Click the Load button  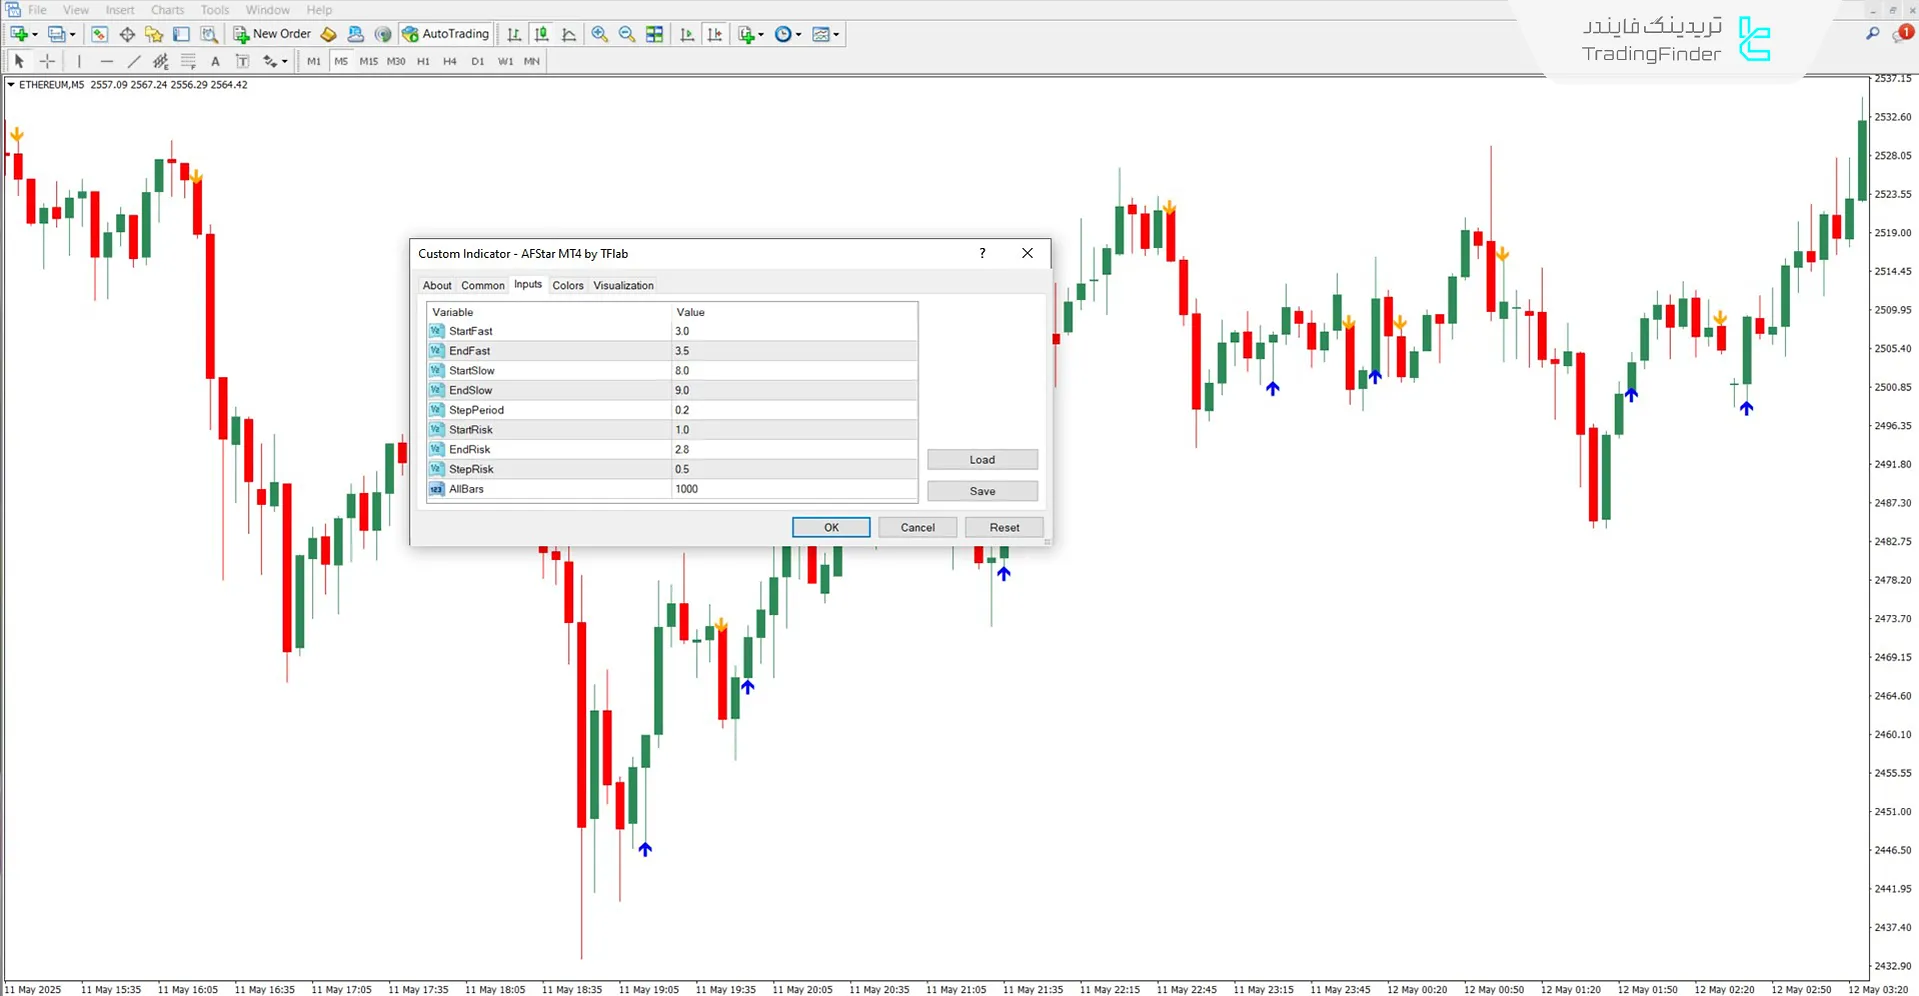click(x=982, y=460)
